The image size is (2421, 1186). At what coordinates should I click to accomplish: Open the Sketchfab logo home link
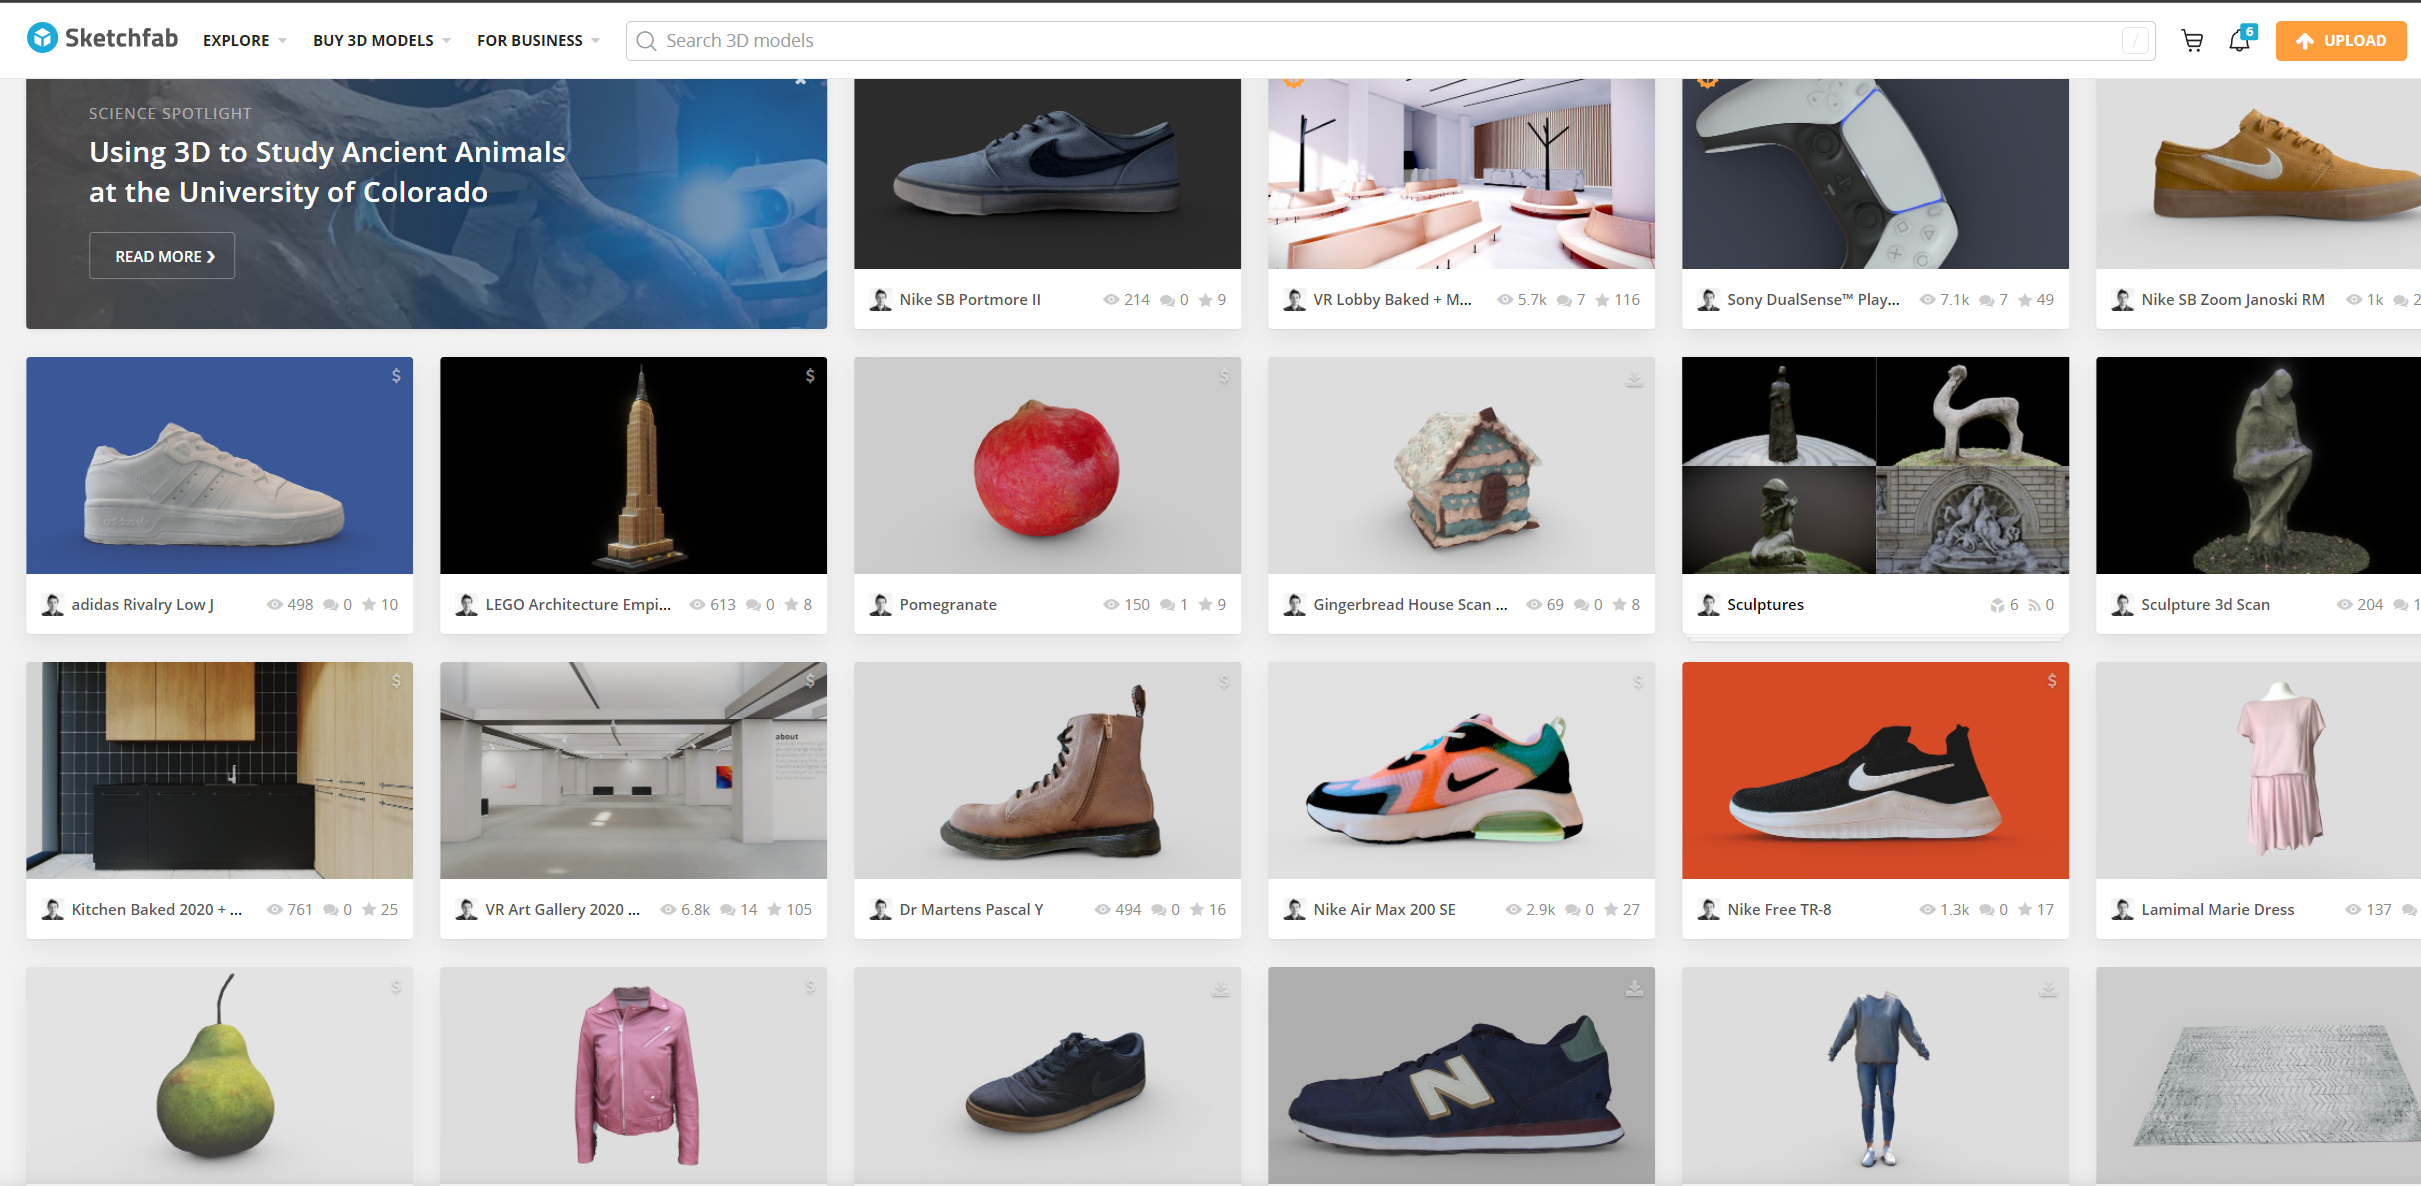(102, 39)
